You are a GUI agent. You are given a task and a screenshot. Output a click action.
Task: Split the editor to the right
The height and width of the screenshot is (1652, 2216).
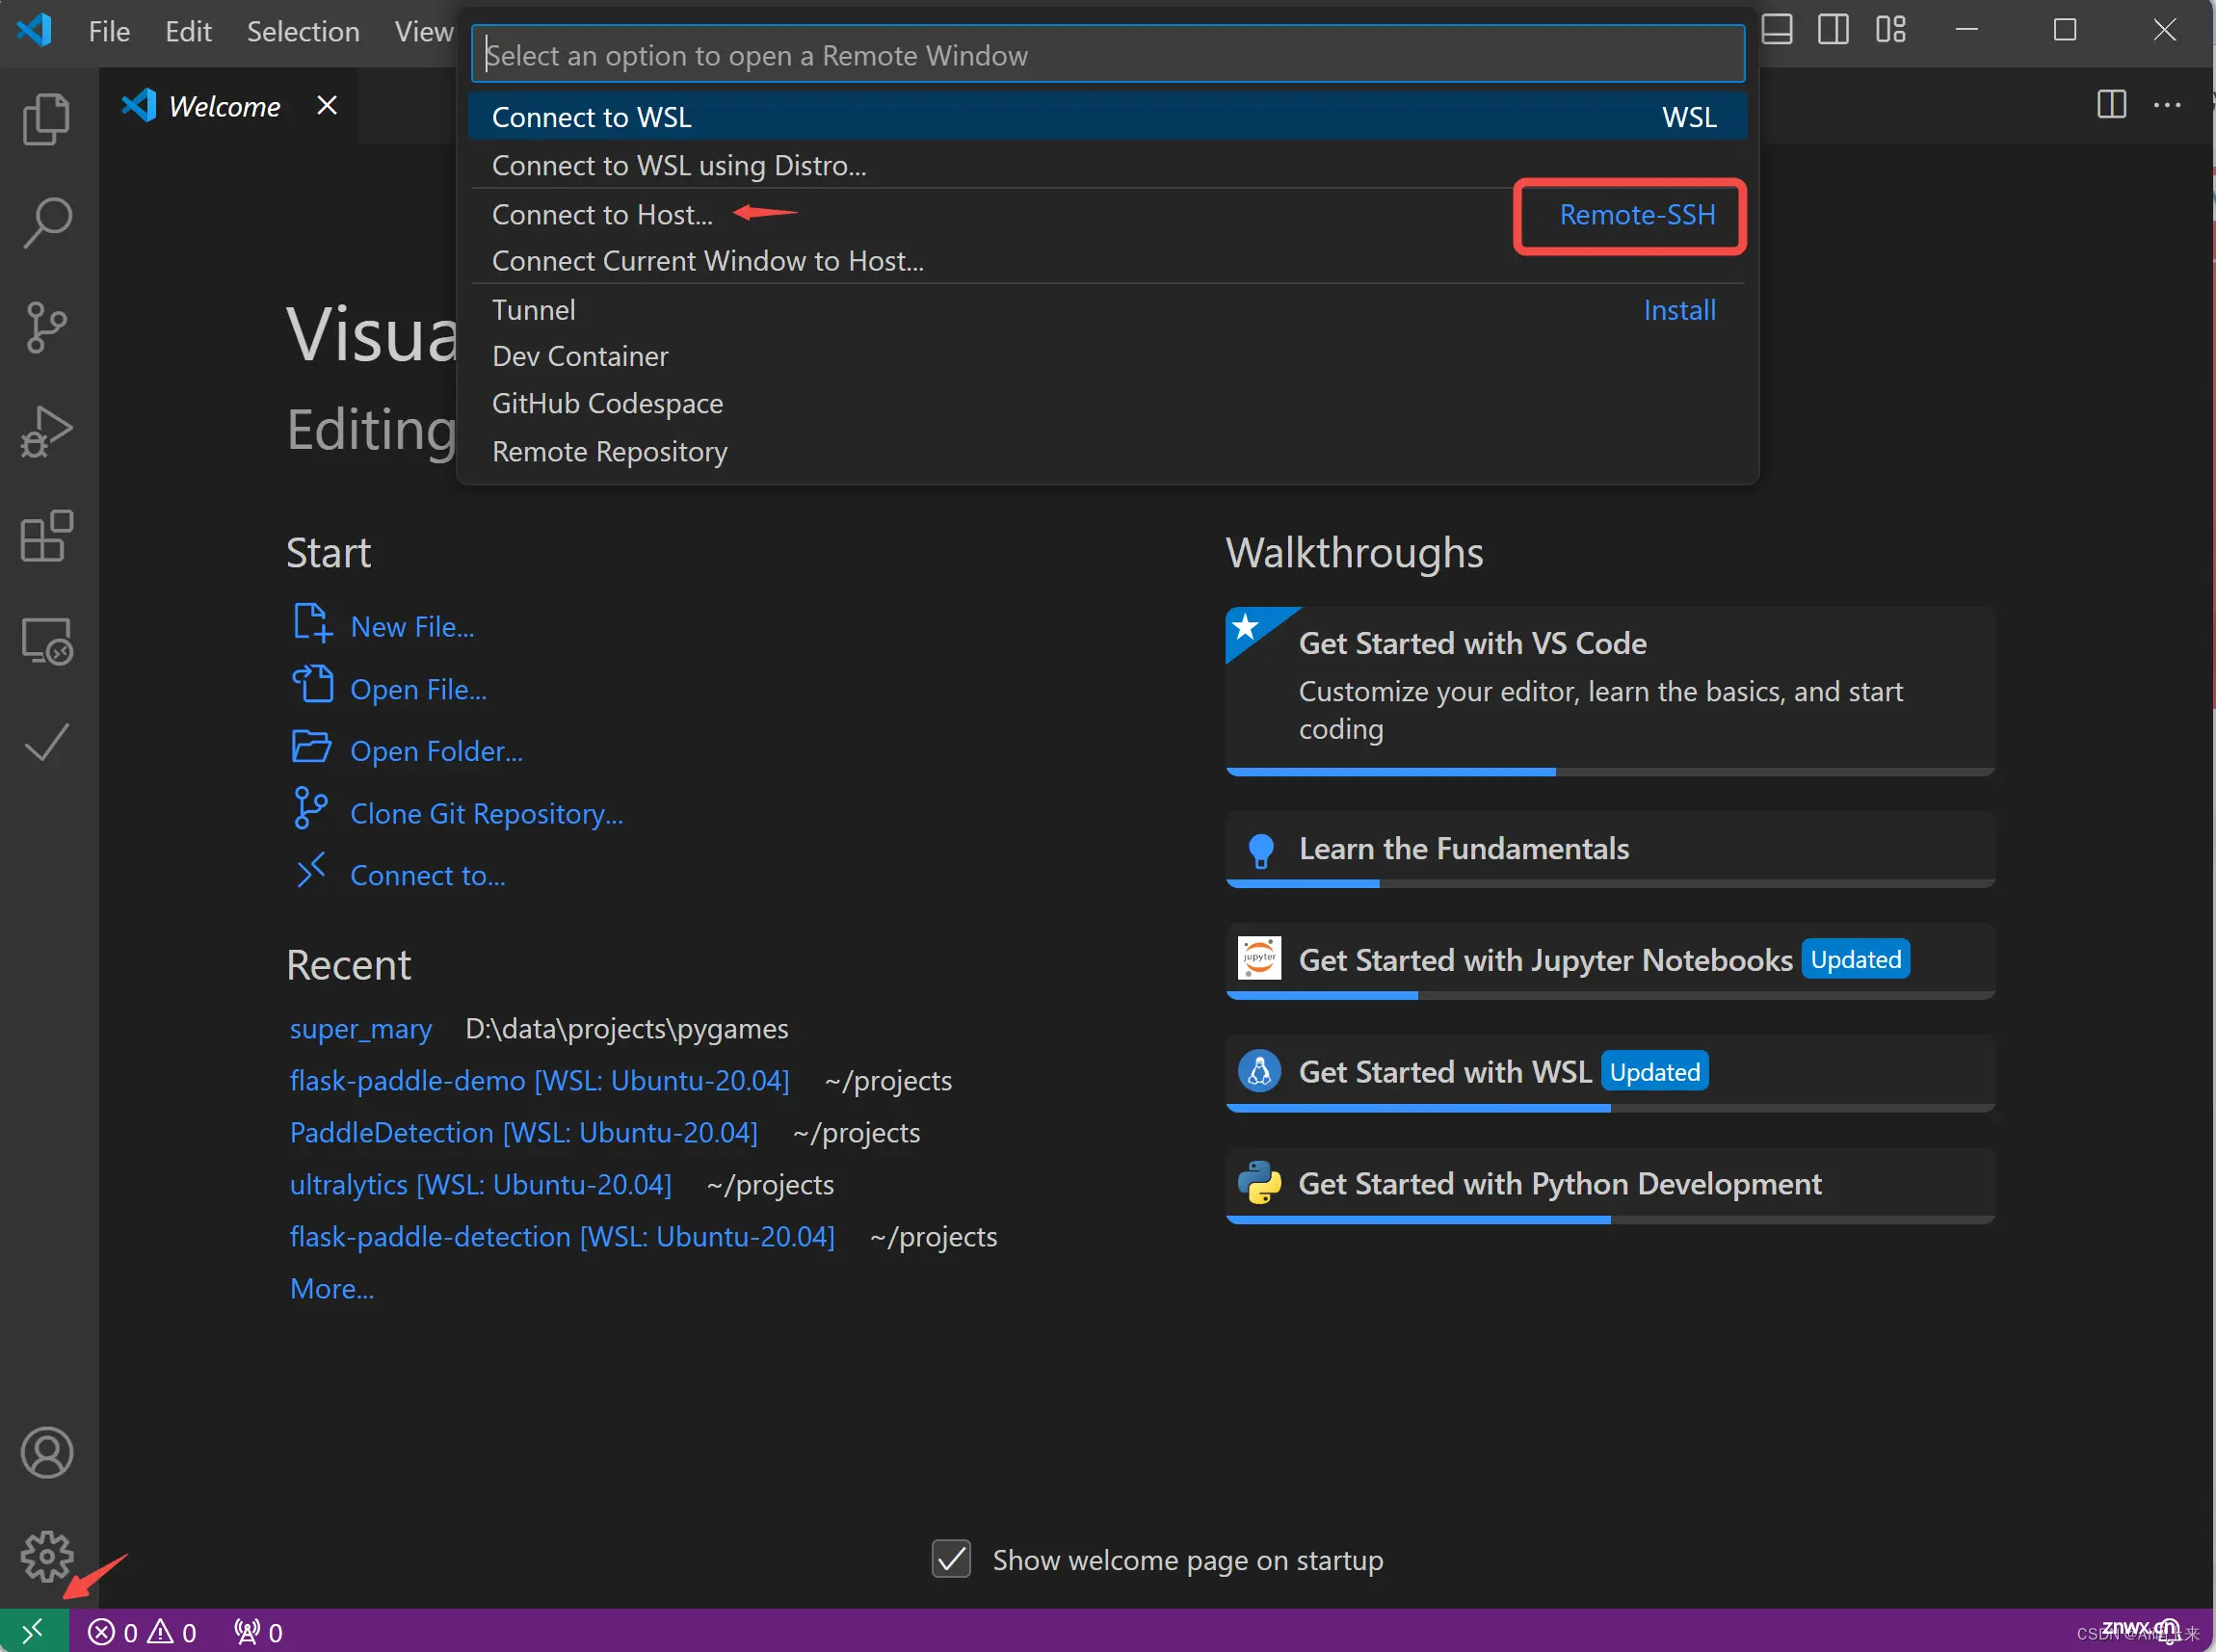coord(2111,105)
